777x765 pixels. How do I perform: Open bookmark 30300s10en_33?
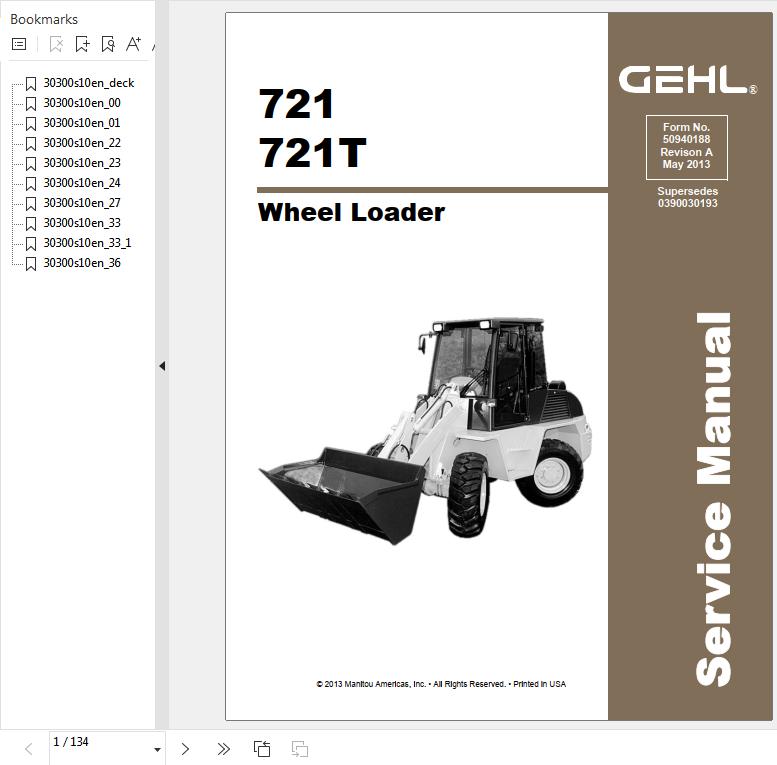click(82, 223)
